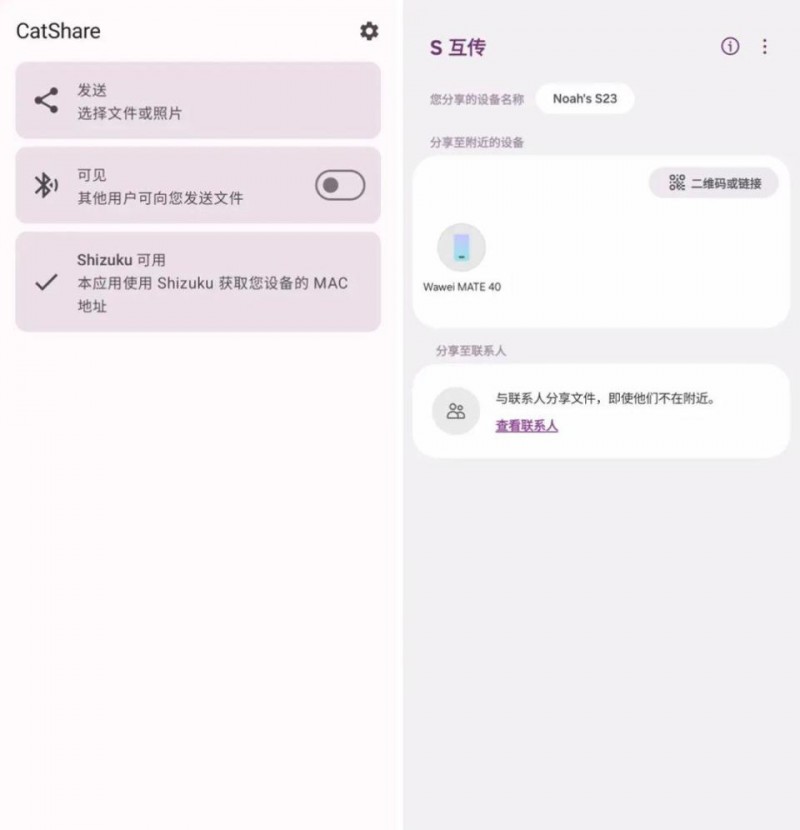Click the Bluetooth icon in 可见 card
The height and width of the screenshot is (830, 800).
click(46, 185)
